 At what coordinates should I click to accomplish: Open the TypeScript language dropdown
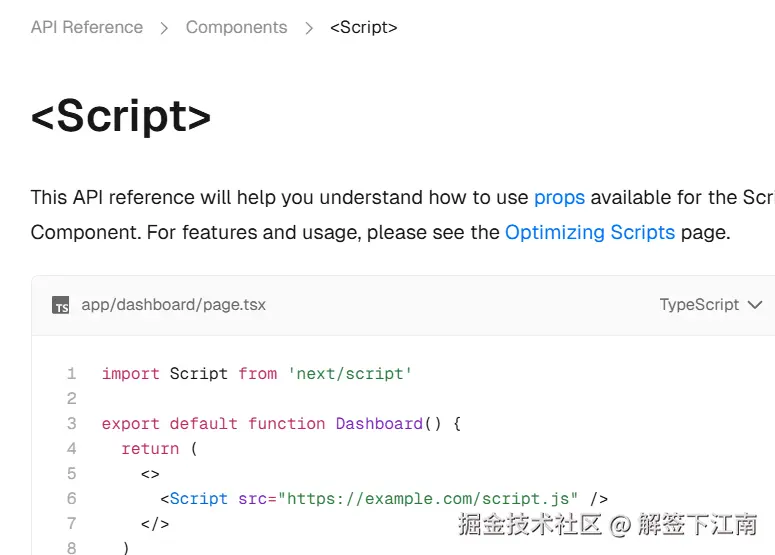pos(699,304)
